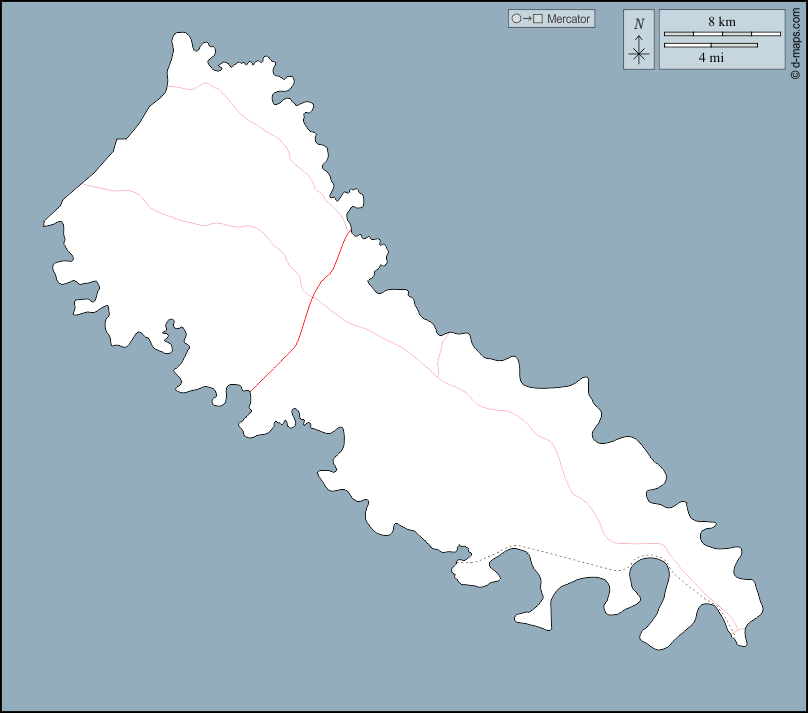Viewport: 808px width, 713px height.
Task: Click the 4 mi scale label
Action: click(711, 58)
